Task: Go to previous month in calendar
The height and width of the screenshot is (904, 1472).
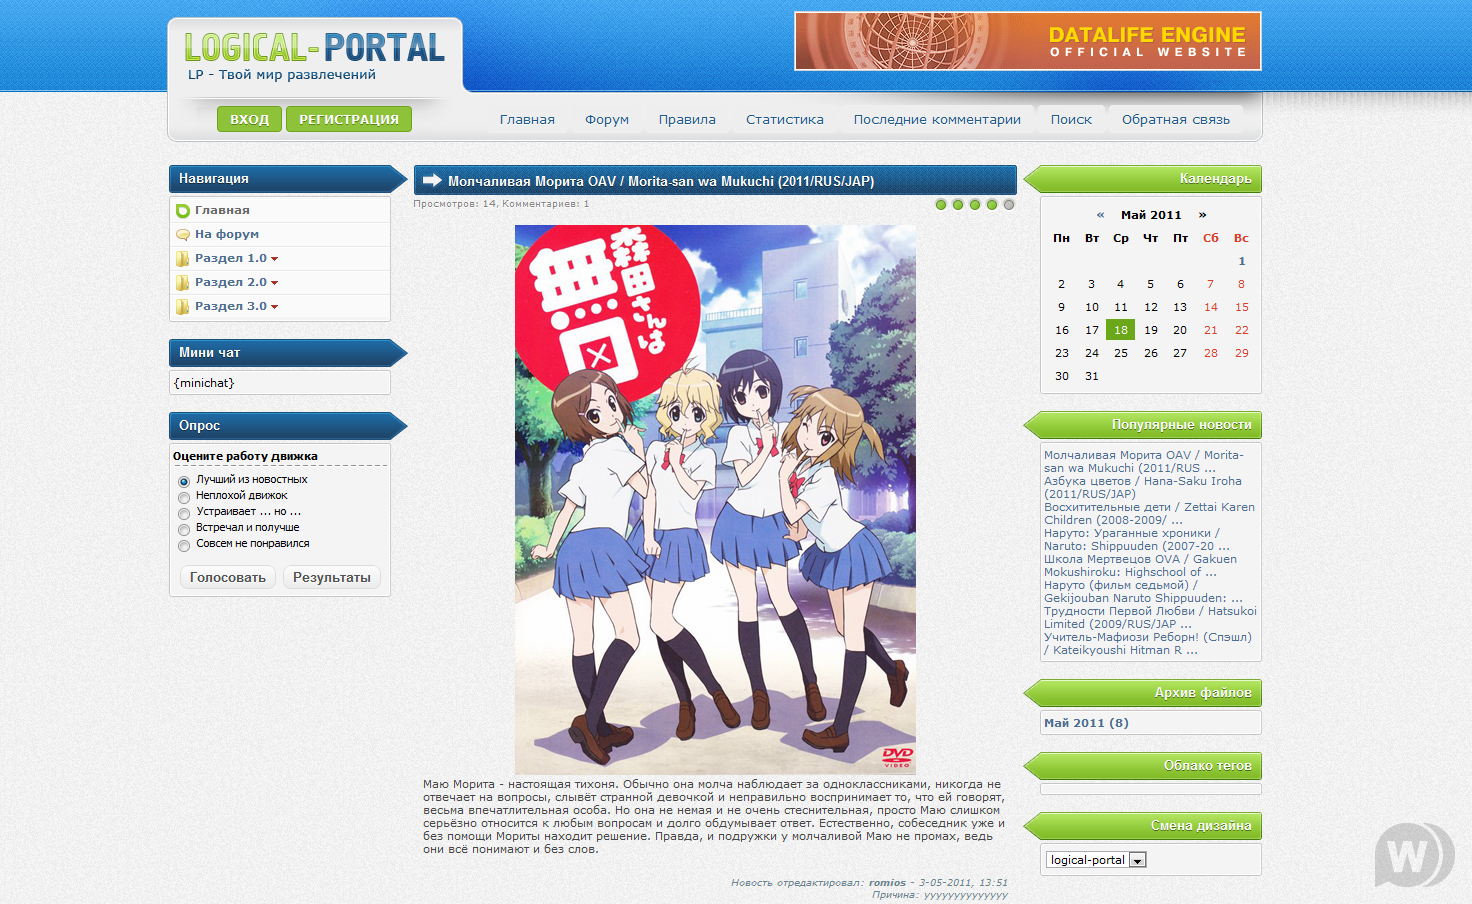Action: coord(1100,215)
